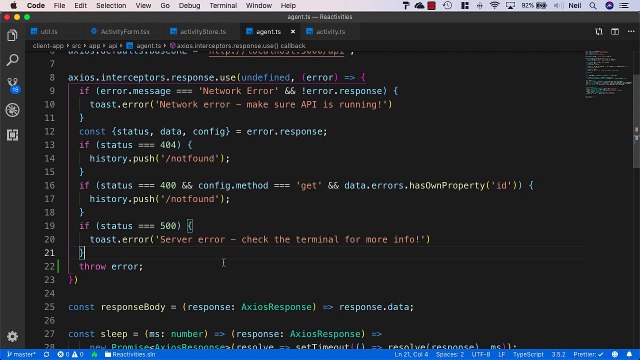640x360 pixels.
Task: Open Time Machine icon in menu bar
Action: coord(447,5)
